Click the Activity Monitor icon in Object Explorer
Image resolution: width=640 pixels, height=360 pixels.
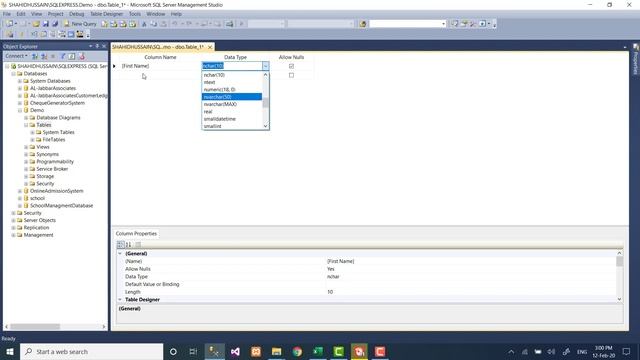[x=82, y=56]
